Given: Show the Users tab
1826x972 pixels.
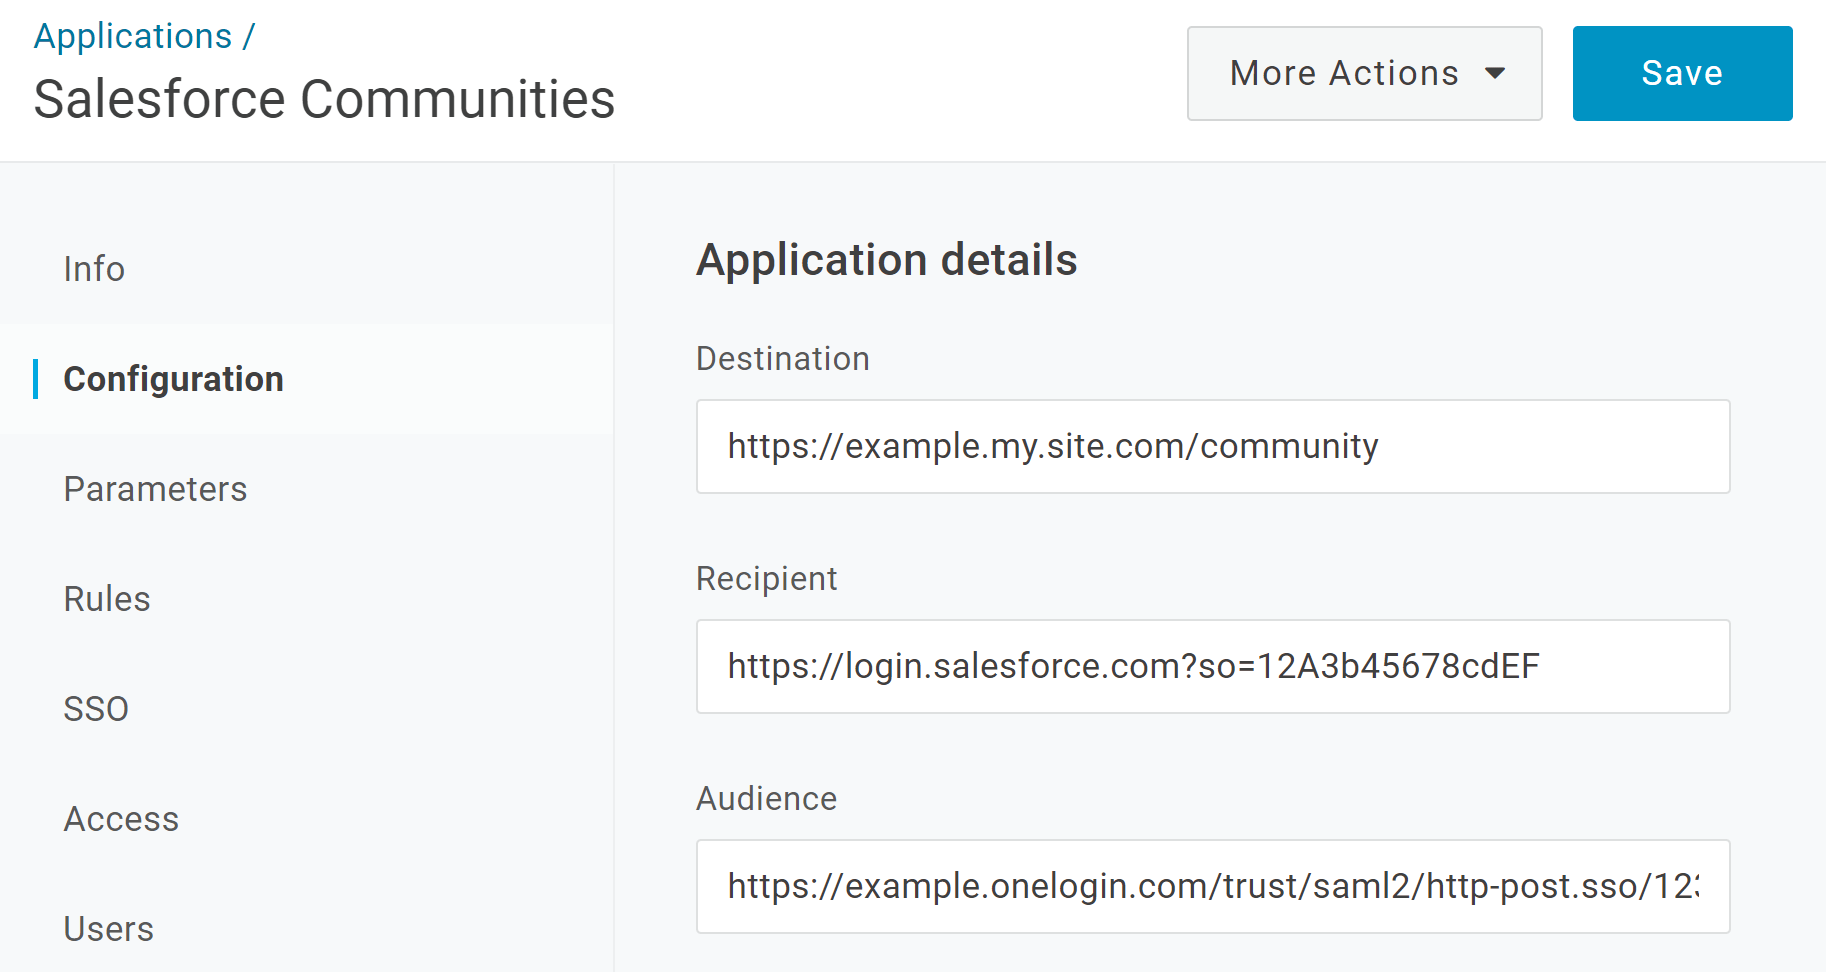Looking at the screenshot, I should tap(109, 929).
